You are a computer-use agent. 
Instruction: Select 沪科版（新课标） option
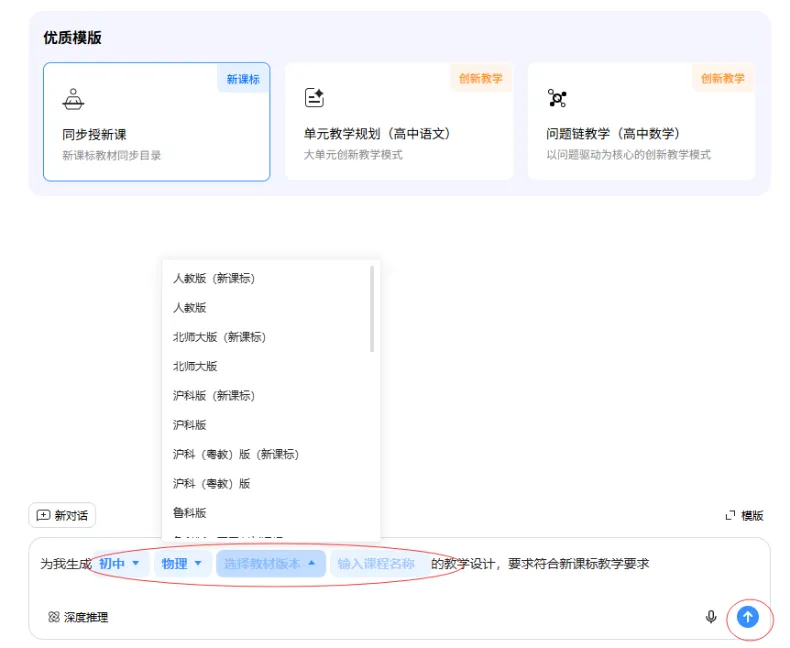tap(271, 396)
